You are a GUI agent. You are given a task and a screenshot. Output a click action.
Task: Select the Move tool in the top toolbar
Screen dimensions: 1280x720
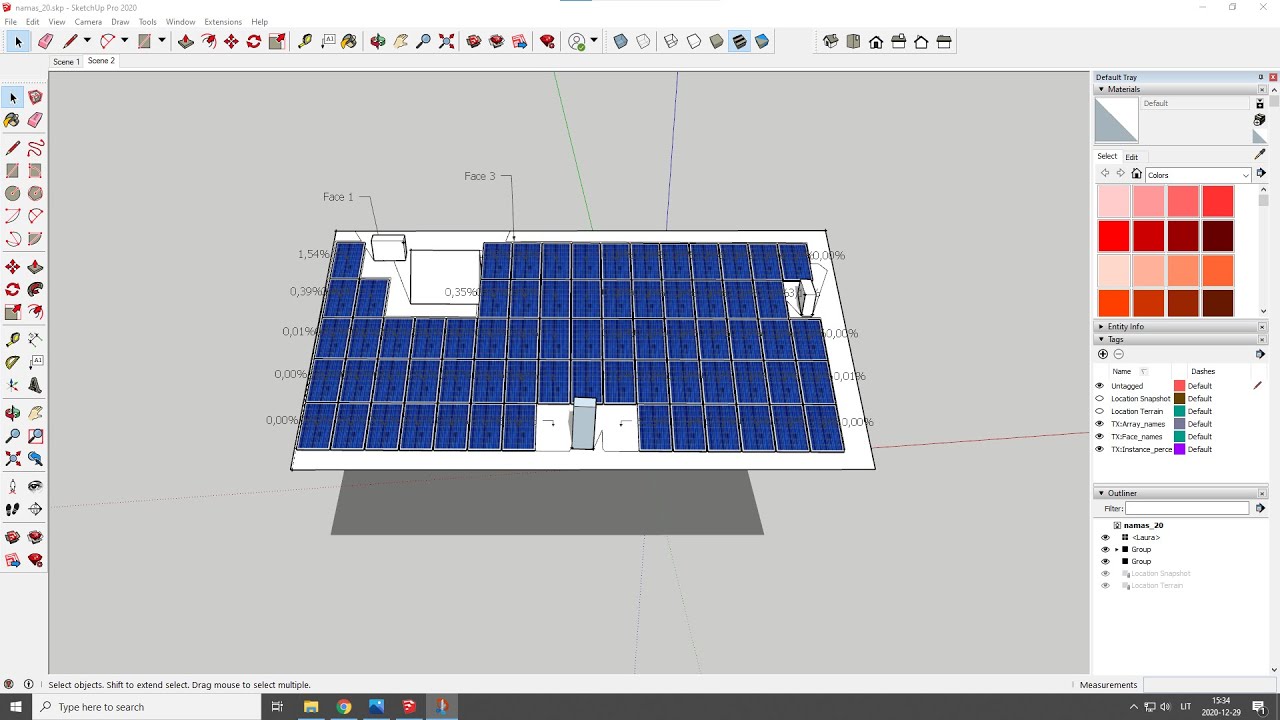pyautogui.click(x=231, y=41)
